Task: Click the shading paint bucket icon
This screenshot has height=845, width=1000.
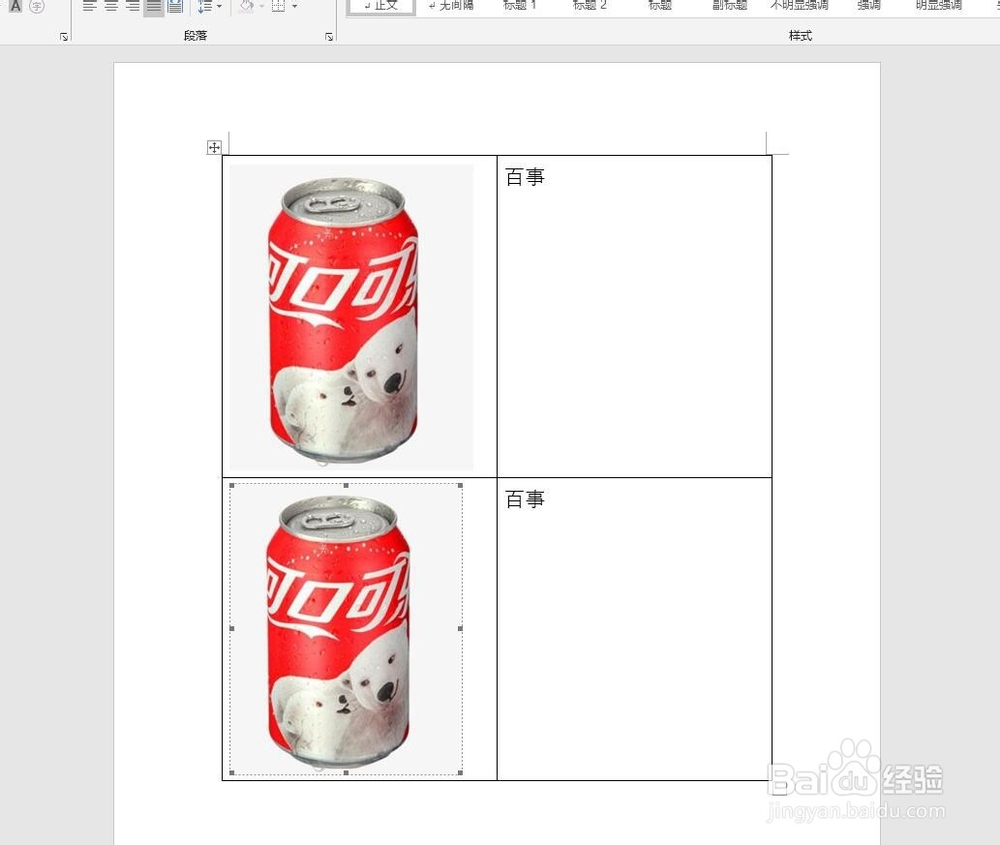Action: coord(246,6)
